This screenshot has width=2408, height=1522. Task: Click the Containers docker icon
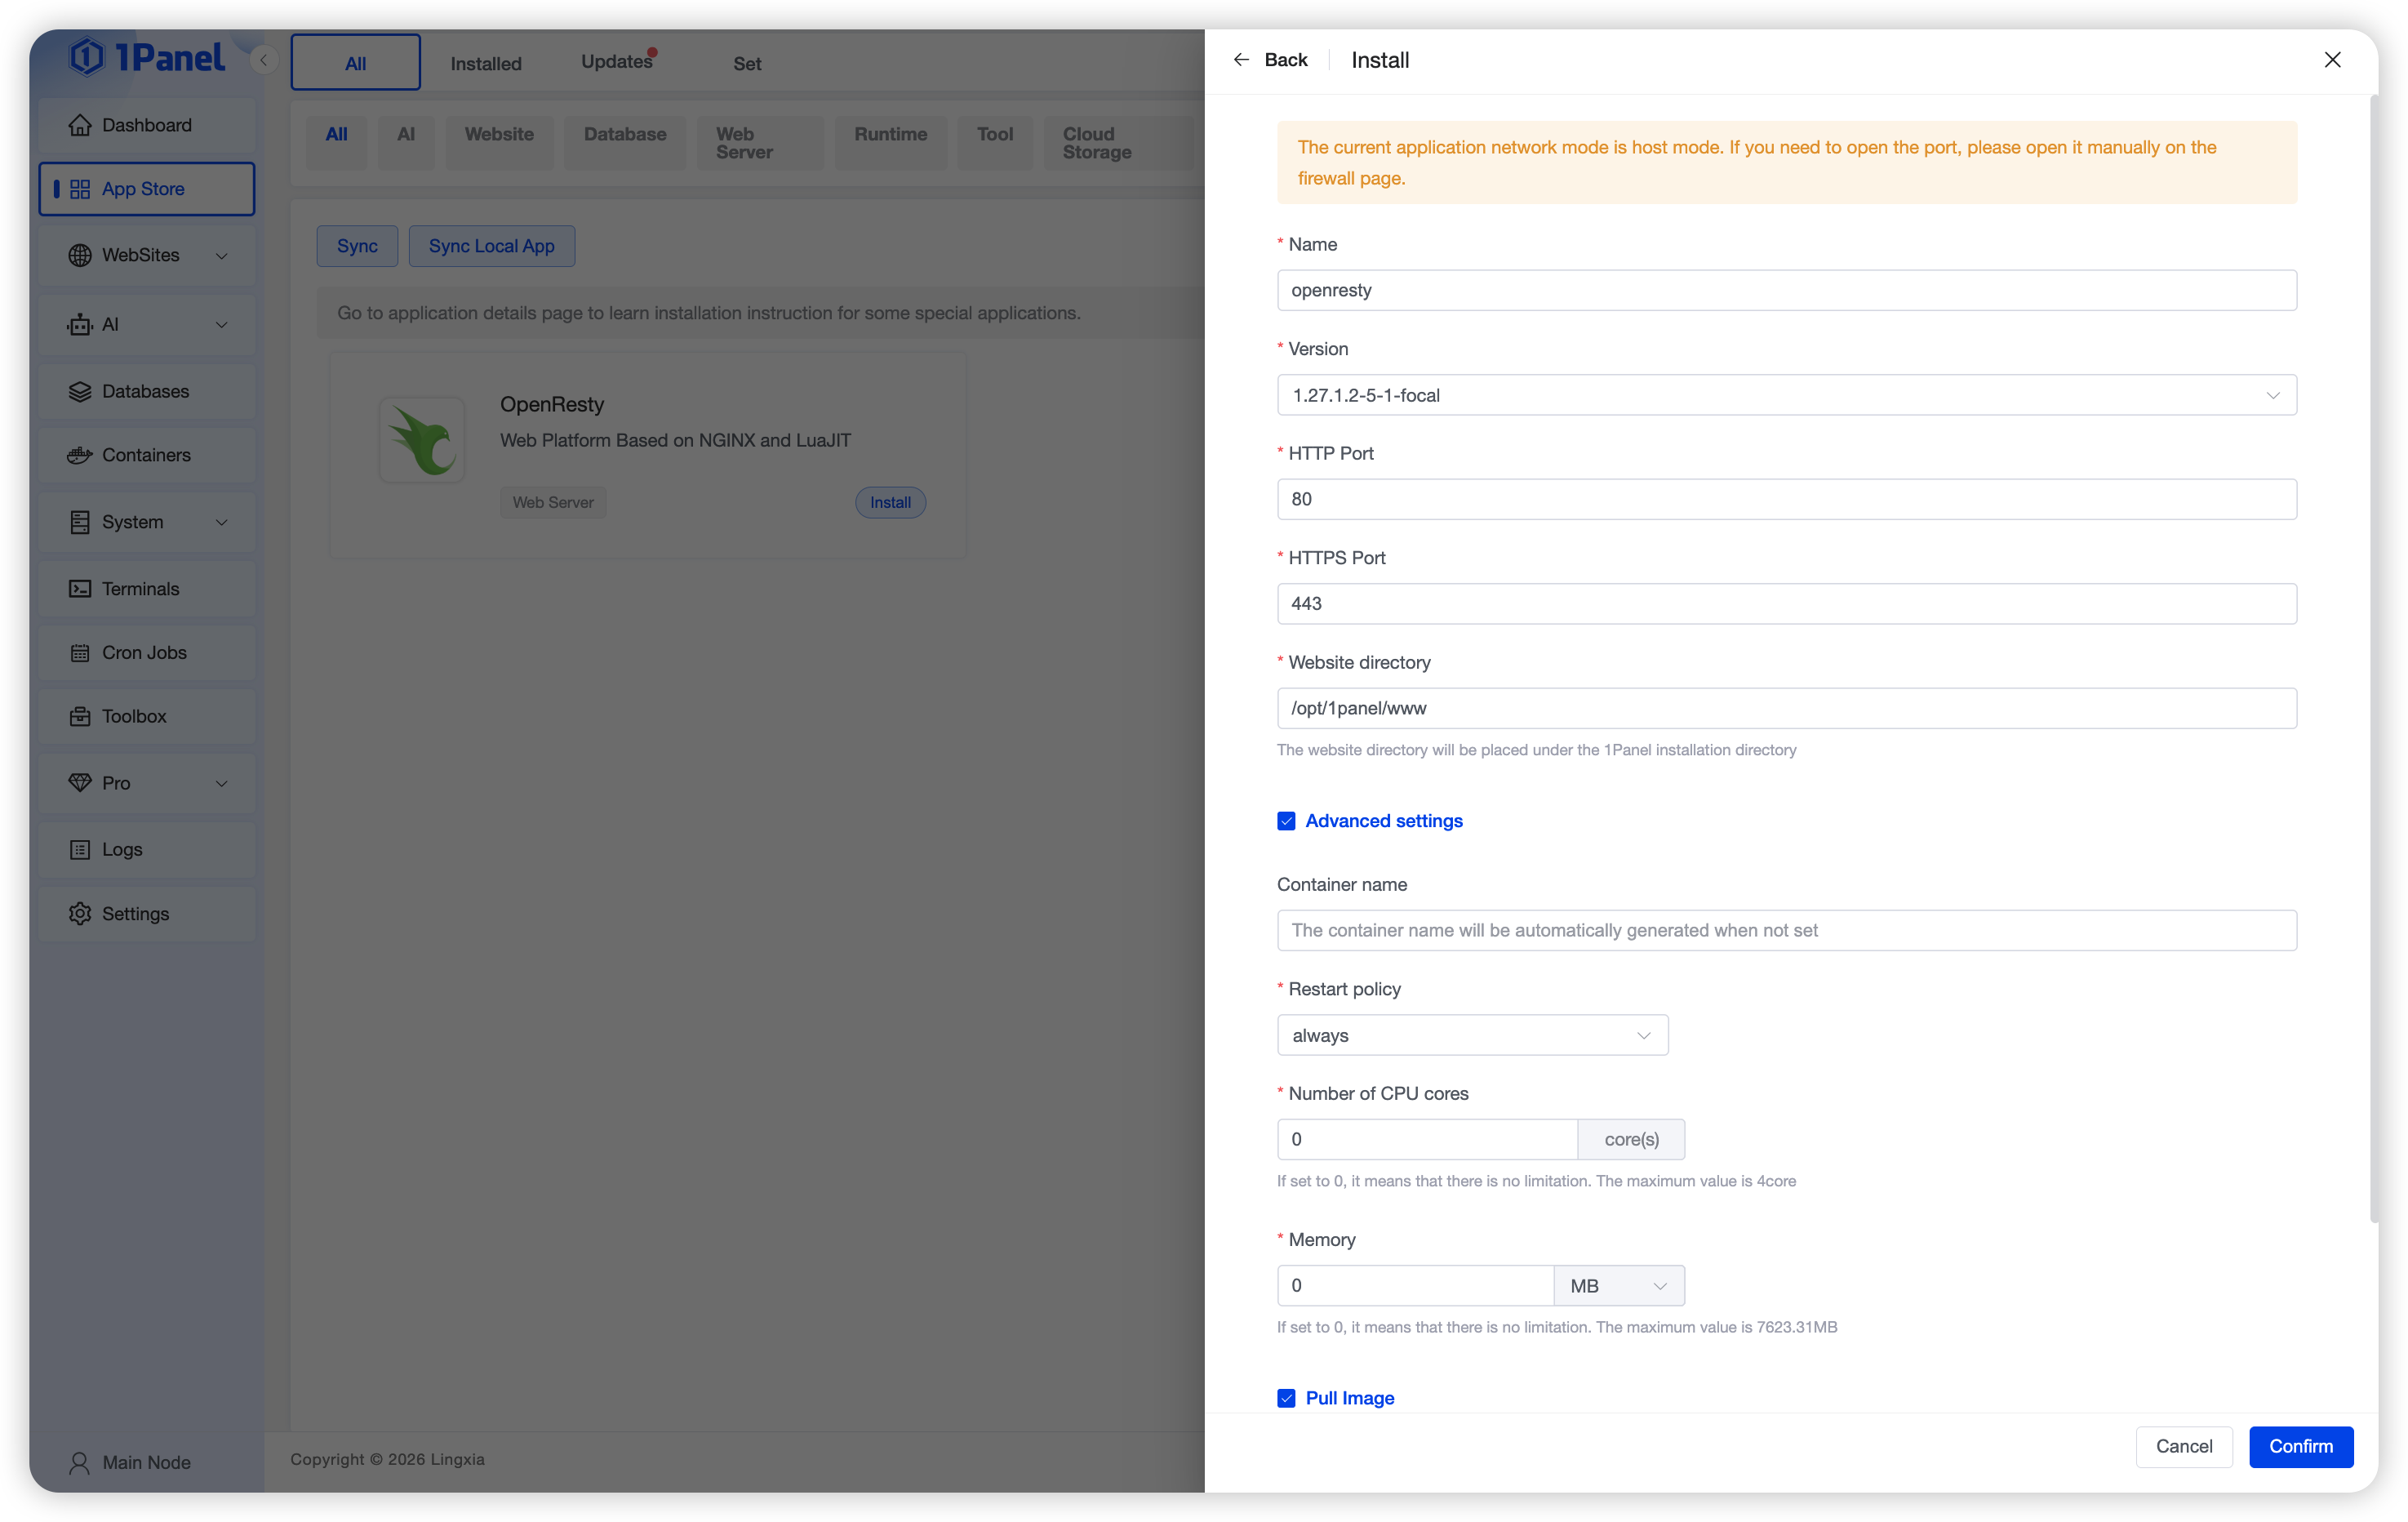click(x=79, y=455)
